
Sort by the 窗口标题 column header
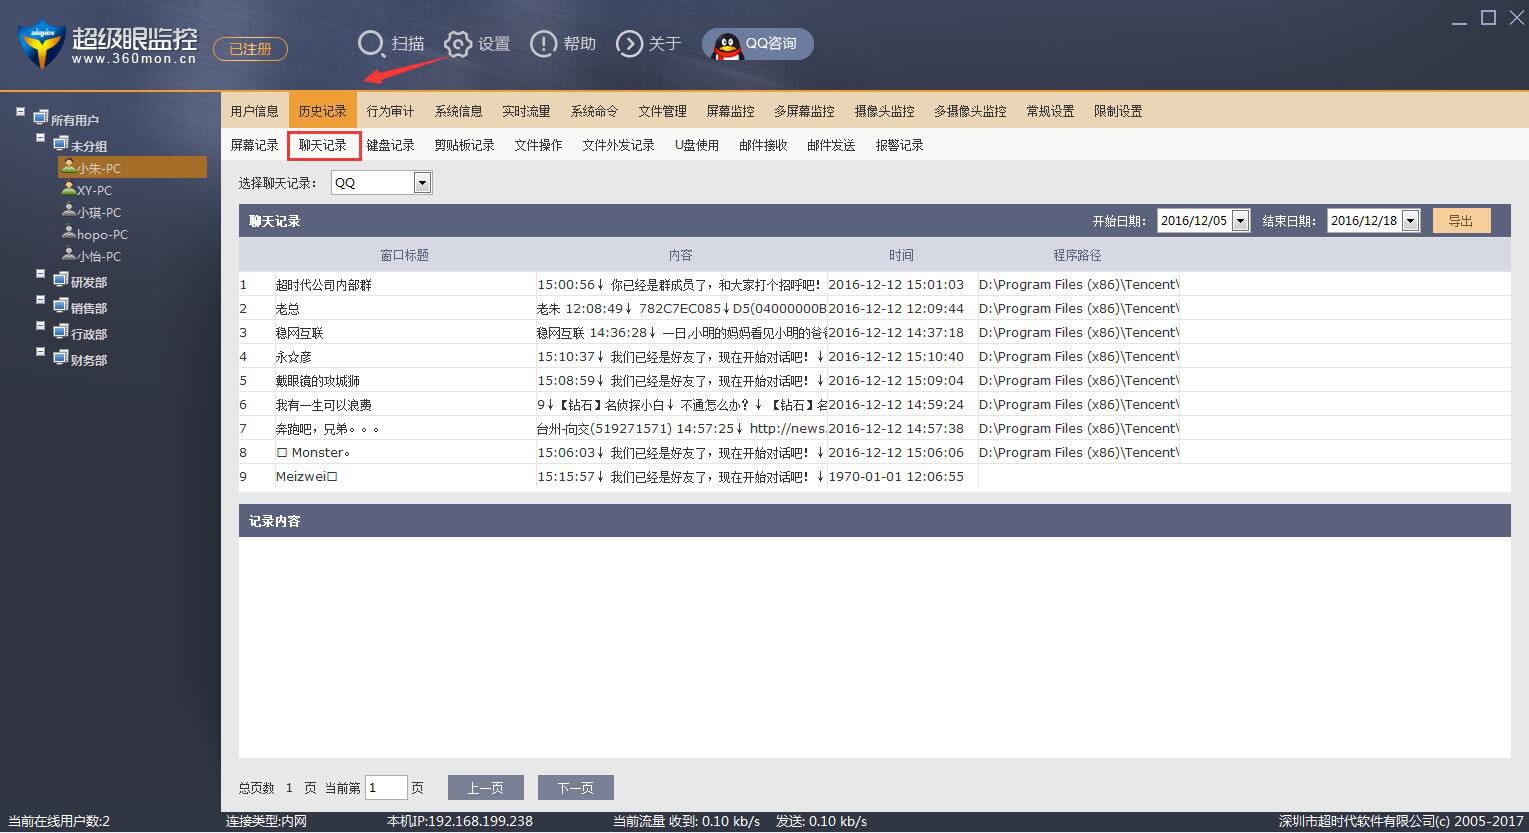(405, 255)
